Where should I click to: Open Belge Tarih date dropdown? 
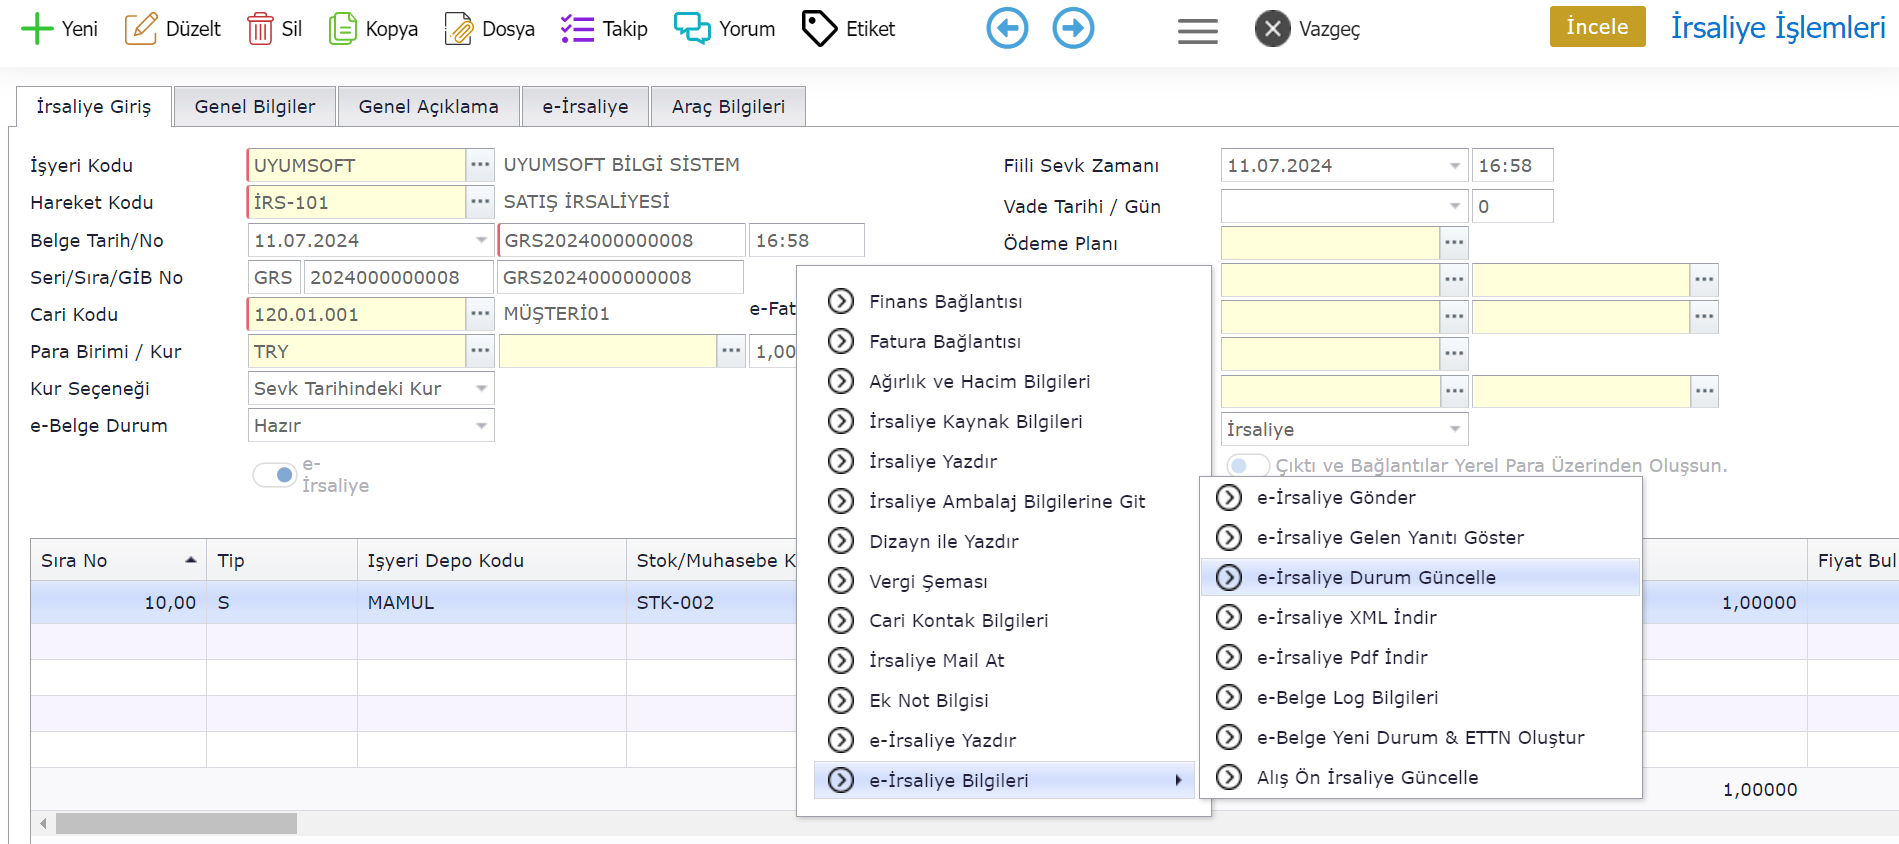click(x=482, y=240)
